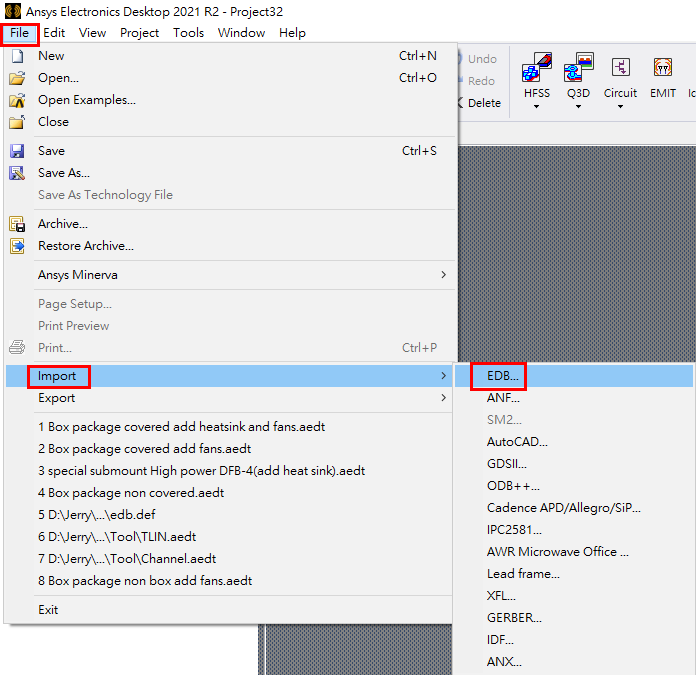Choose ANX... in Import submenu
696x677 pixels.
click(573, 661)
